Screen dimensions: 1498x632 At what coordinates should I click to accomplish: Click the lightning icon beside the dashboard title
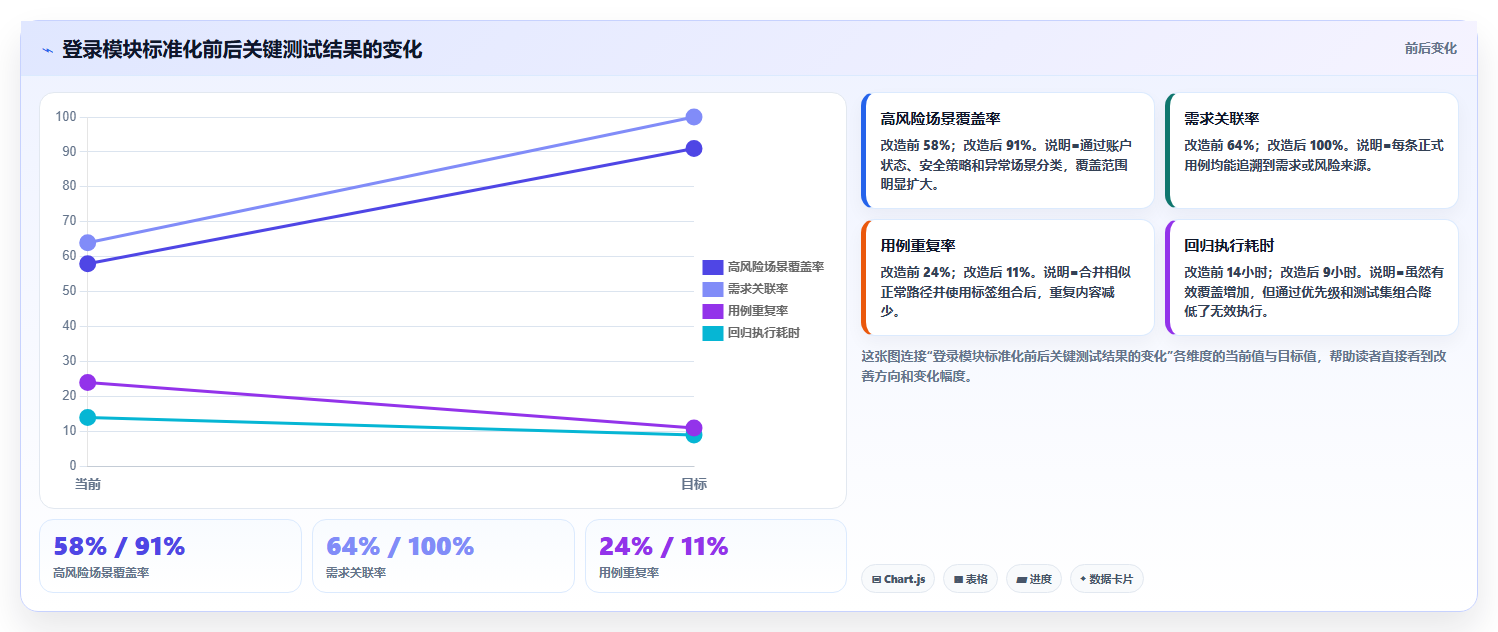[47, 50]
